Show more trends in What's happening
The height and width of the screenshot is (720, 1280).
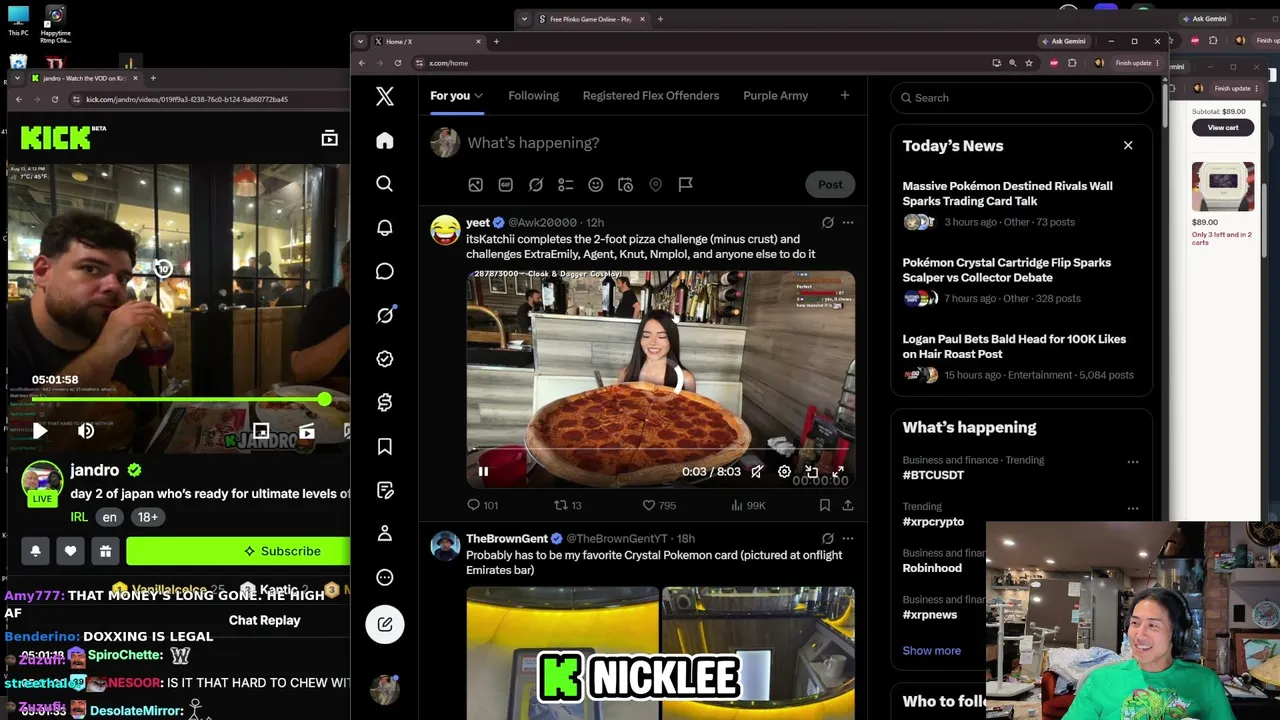click(x=932, y=651)
